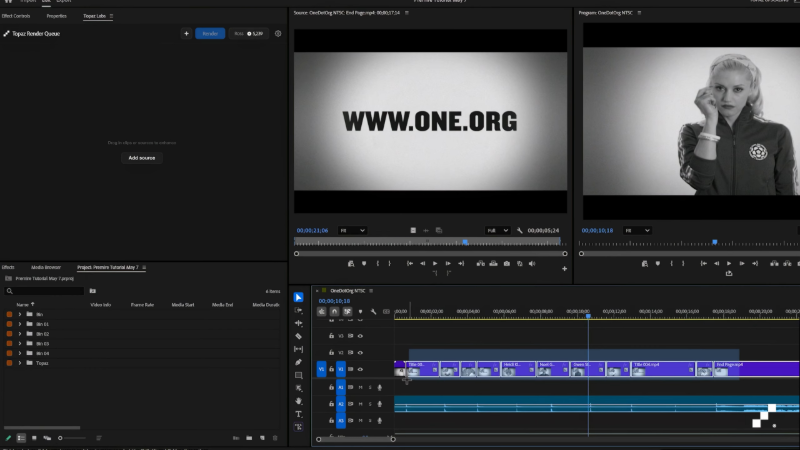The width and height of the screenshot is (800, 450).
Task: Click the trash Clear icon in Project panel
Action: (275, 438)
